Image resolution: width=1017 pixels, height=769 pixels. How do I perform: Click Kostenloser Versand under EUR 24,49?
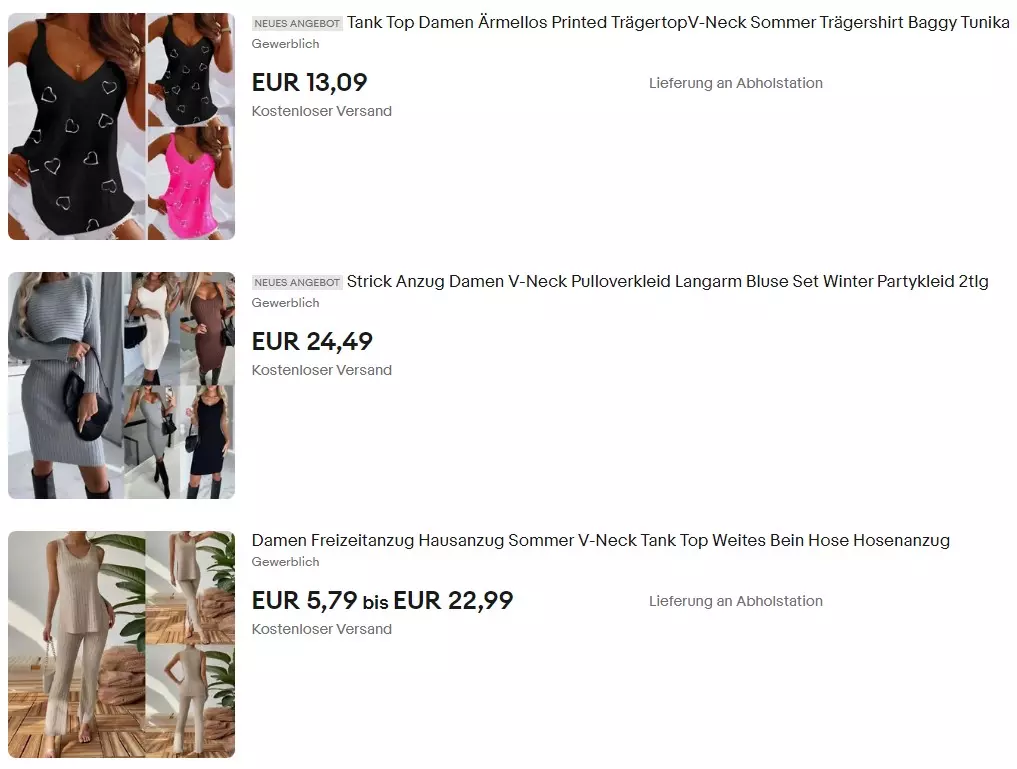(x=322, y=370)
